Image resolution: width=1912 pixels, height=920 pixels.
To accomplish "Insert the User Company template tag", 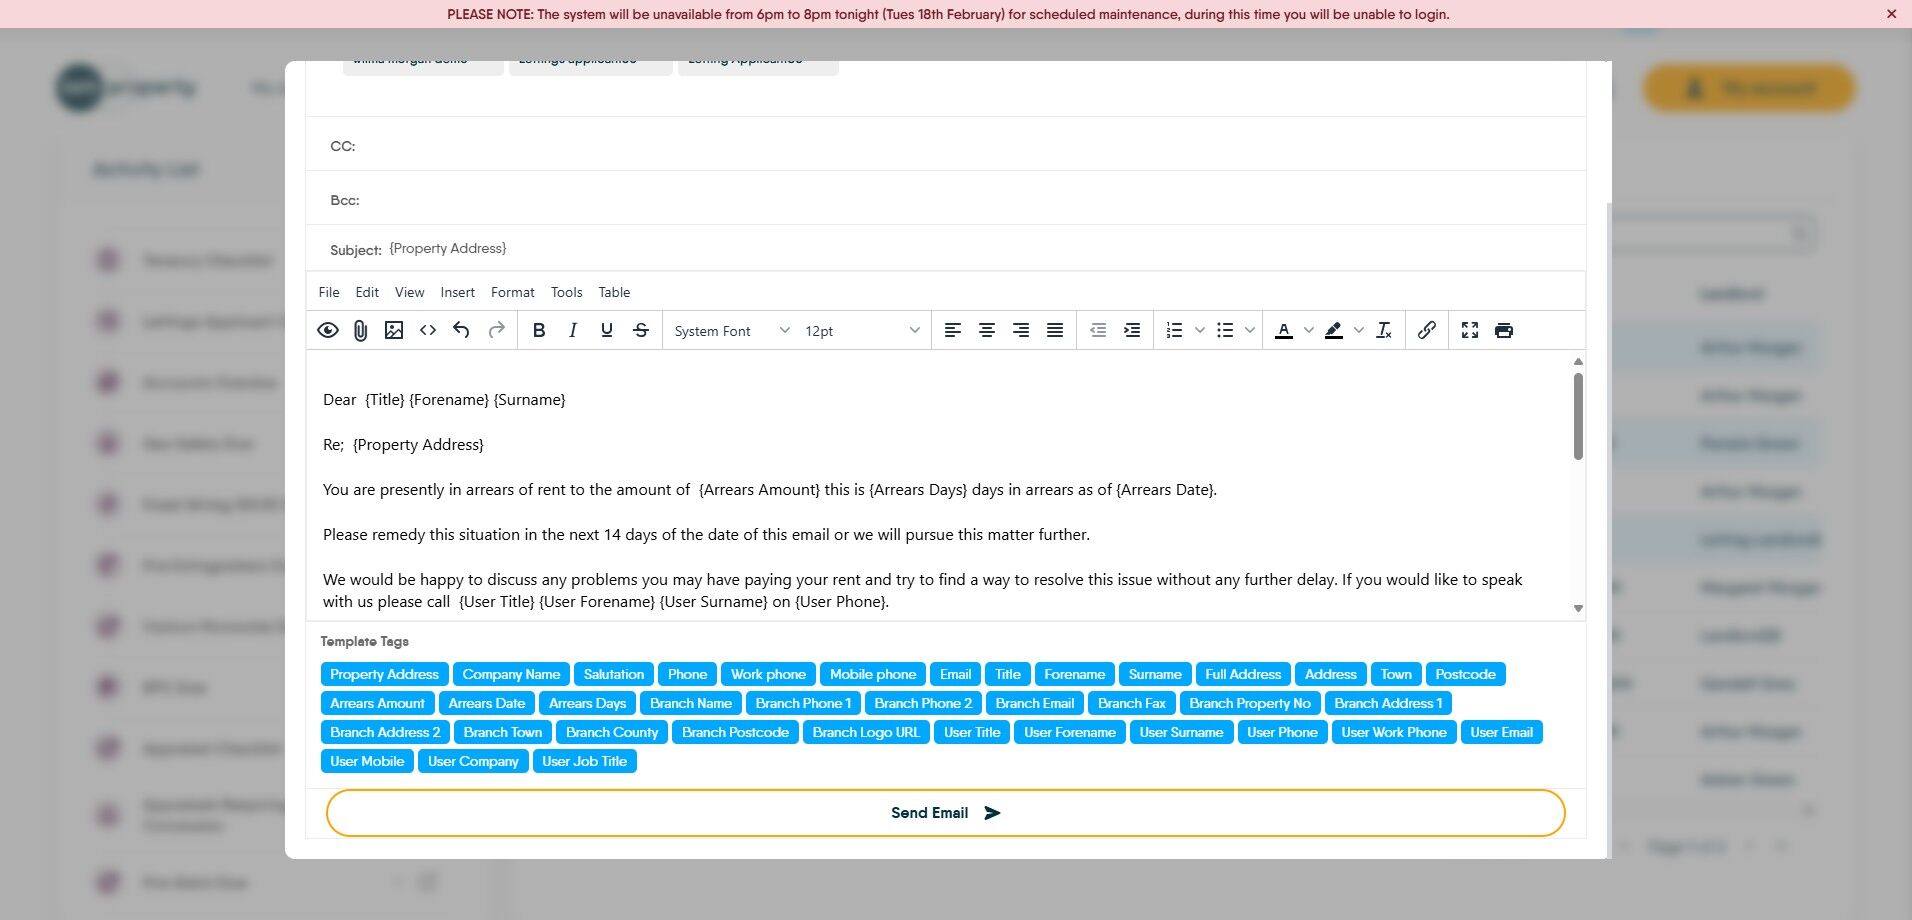I will pos(474,762).
